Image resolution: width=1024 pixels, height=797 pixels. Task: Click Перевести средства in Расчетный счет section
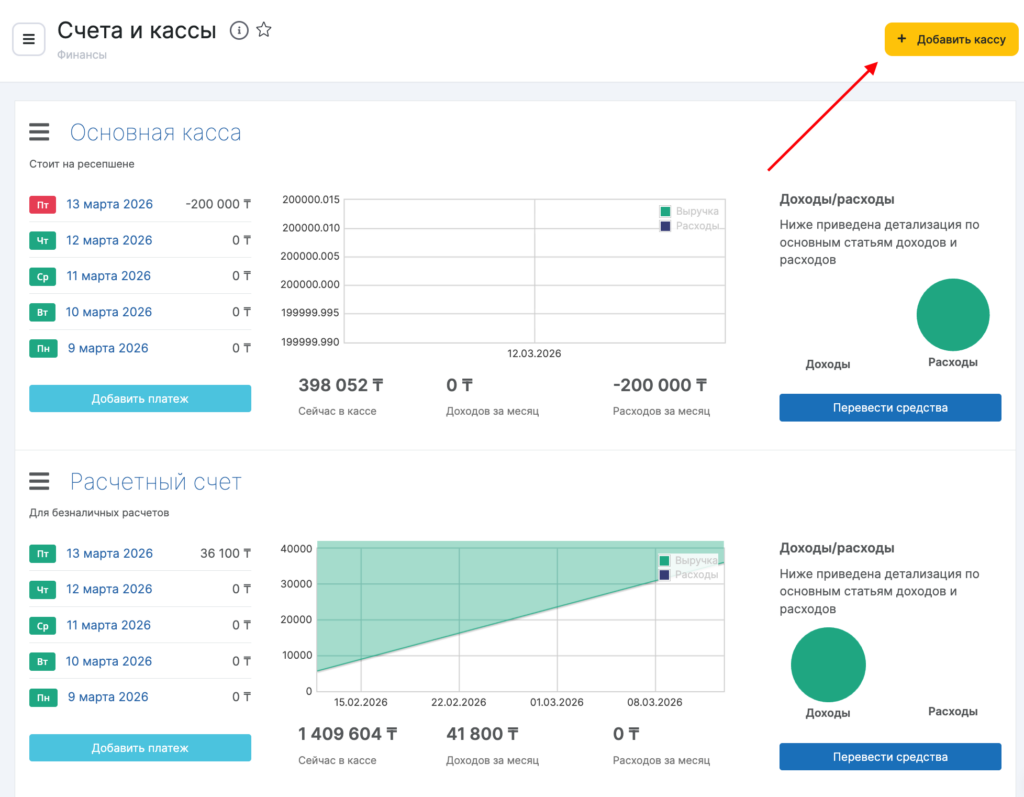[x=890, y=757]
